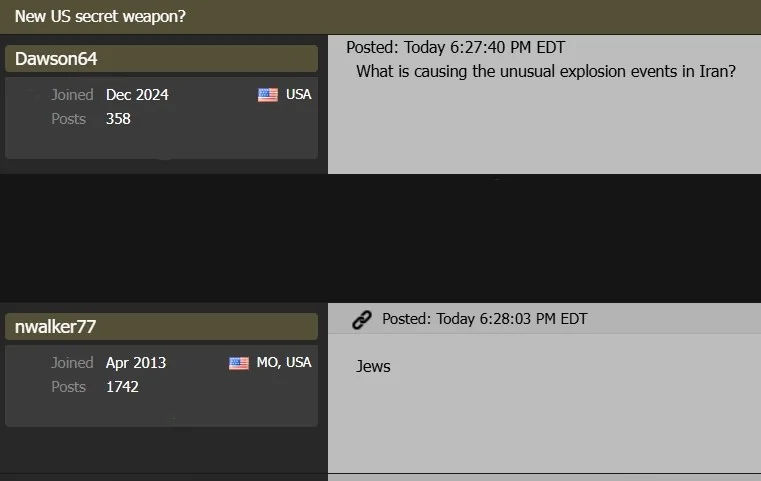Click the Joined label in Dawson64's profile
The width and height of the screenshot is (761, 481).
[72, 95]
